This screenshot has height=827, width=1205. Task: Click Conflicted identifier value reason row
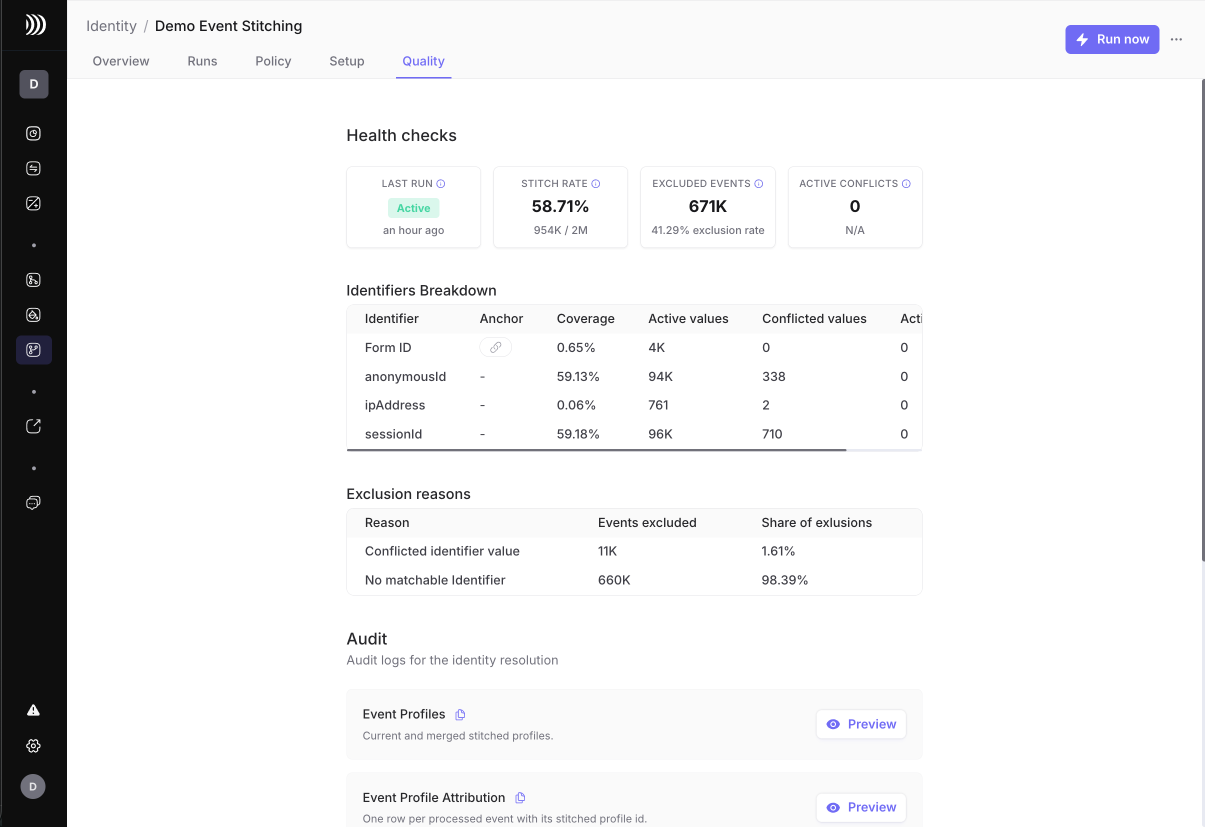pyautogui.click(x=634, y=551)
